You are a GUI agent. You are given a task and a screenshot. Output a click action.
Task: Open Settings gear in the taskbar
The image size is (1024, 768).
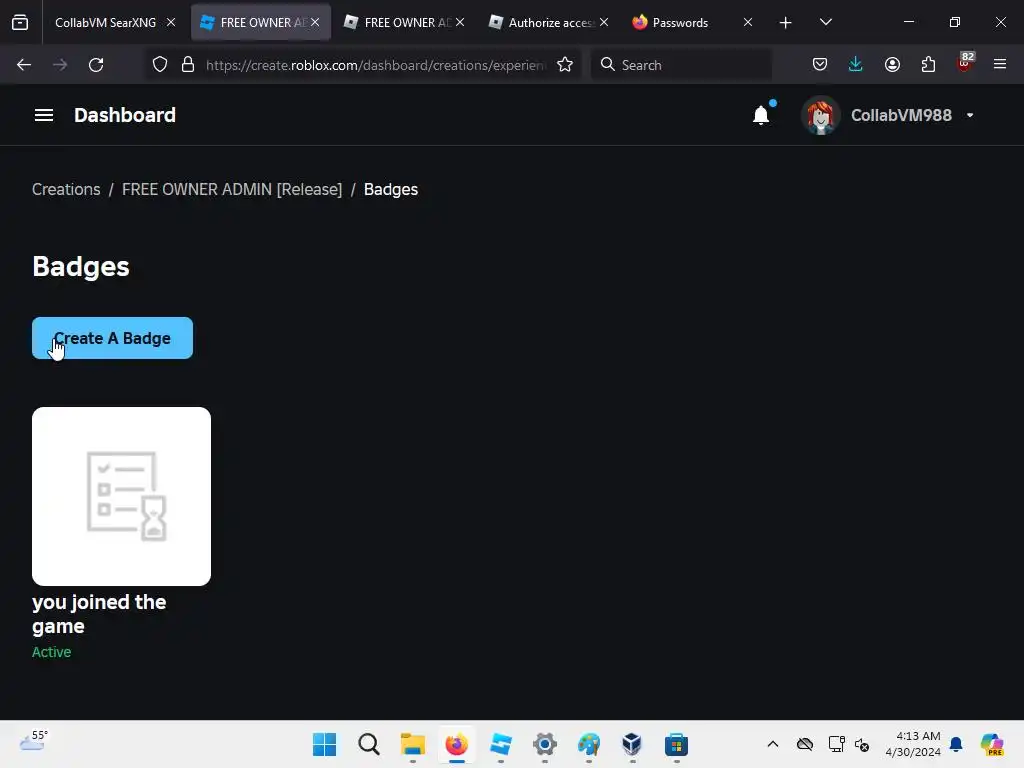(x=545, y=744)
